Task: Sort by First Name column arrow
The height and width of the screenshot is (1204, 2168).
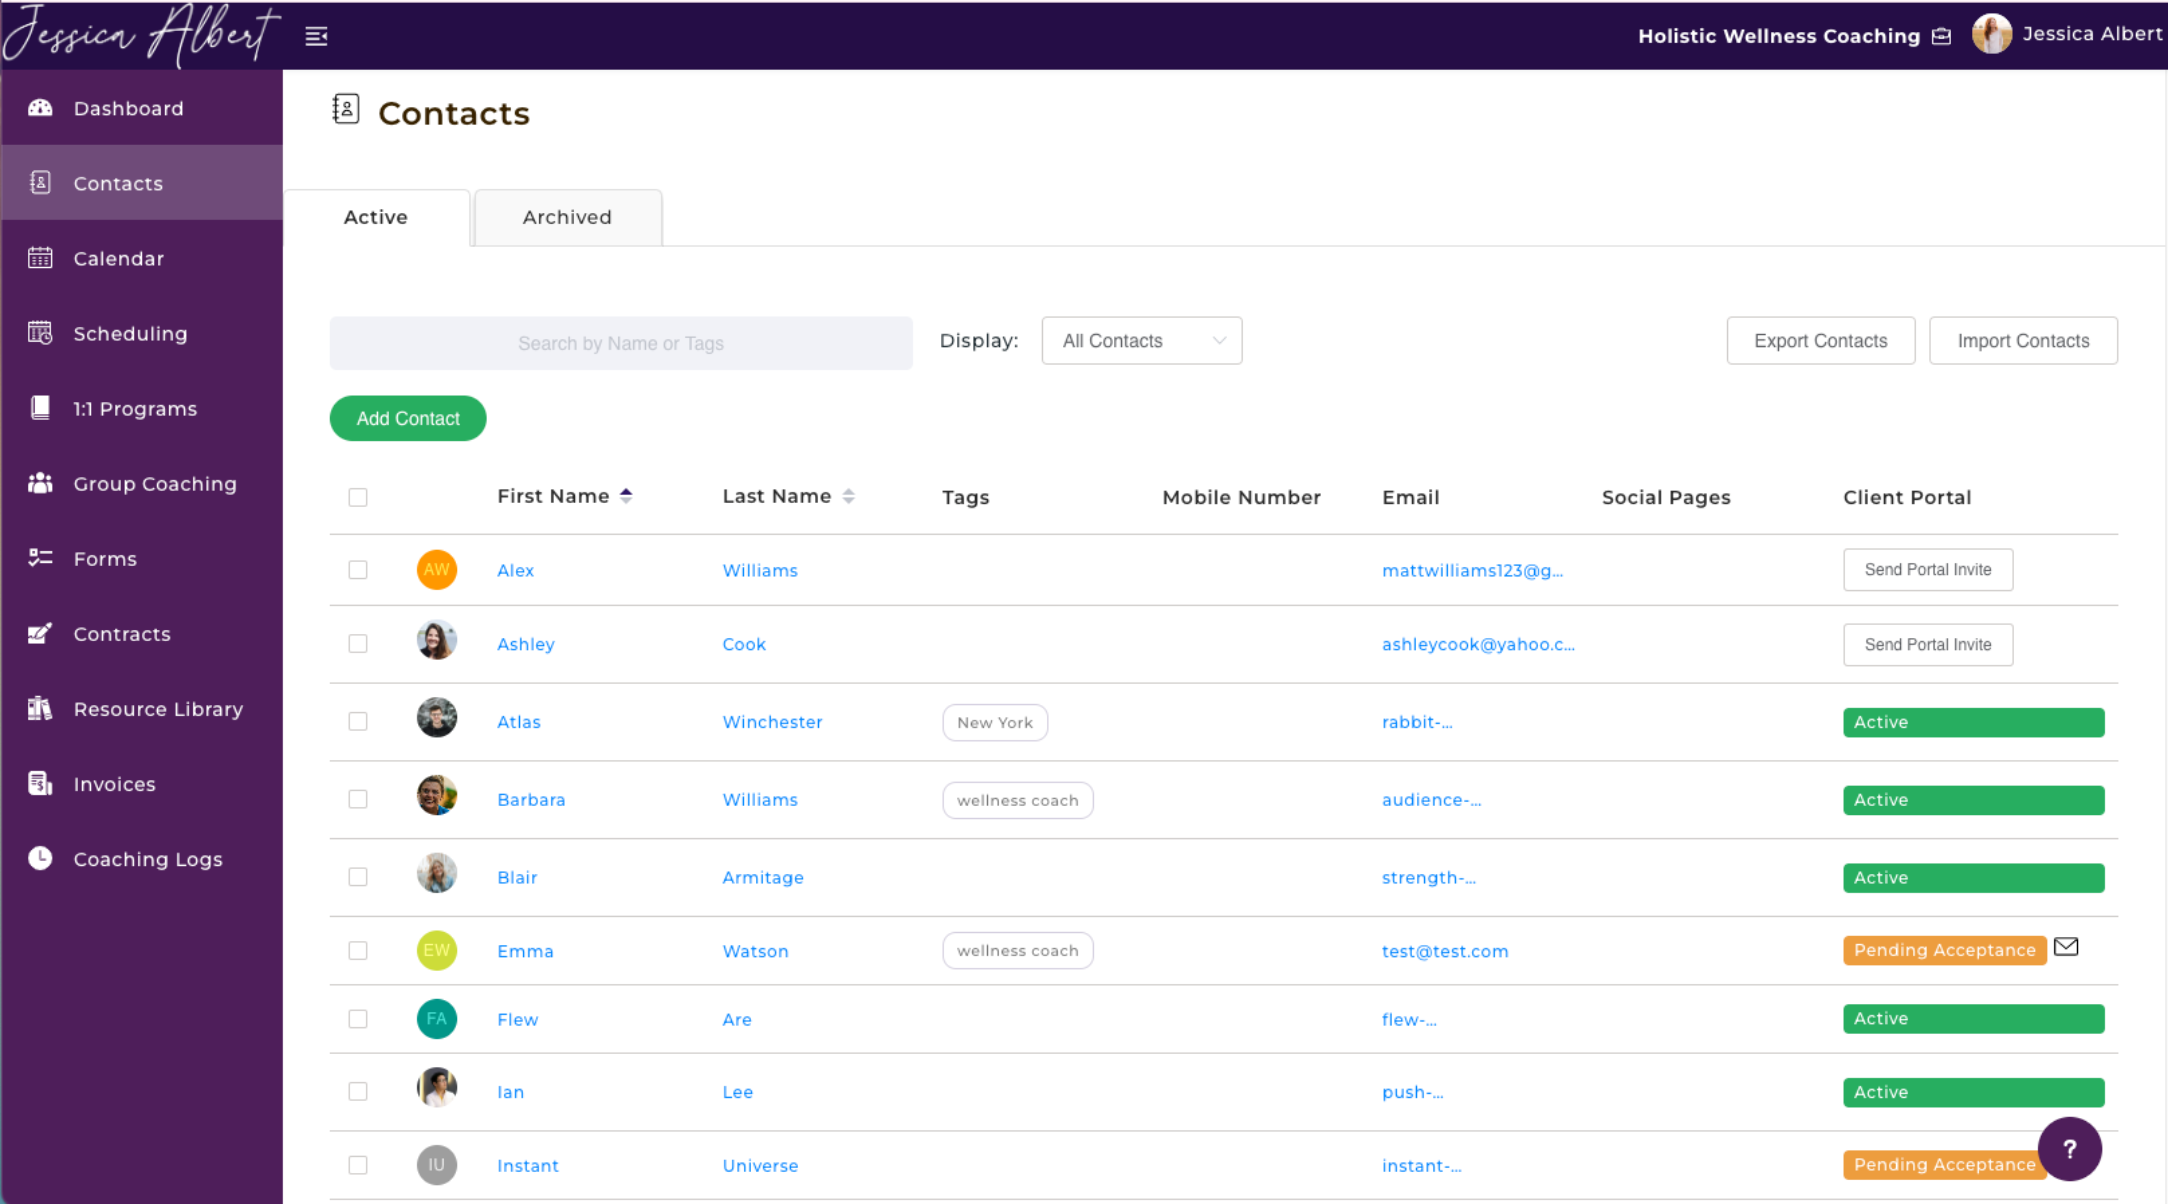Action: pos(626,496)
